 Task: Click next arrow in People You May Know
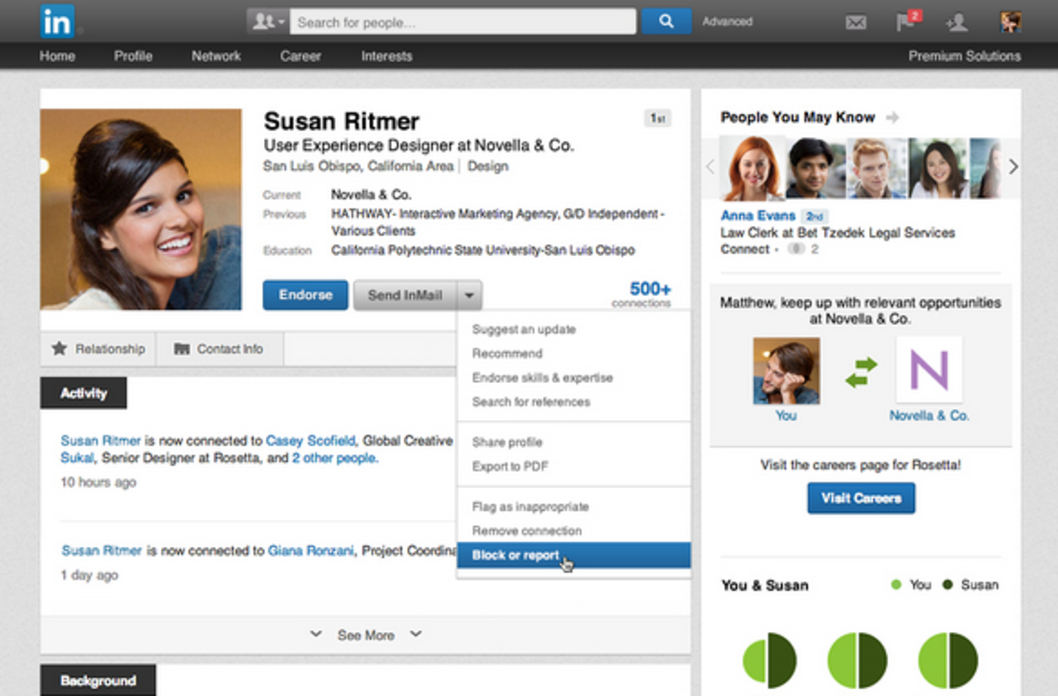[1013, 167]
